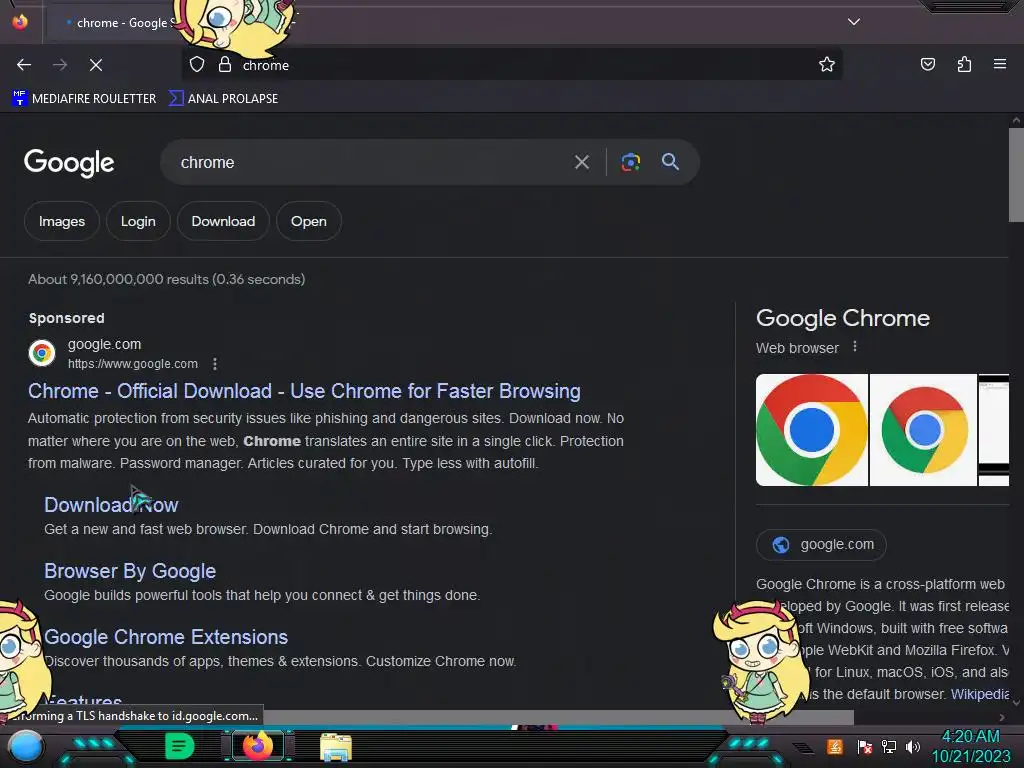The height and width of the screenshot is (768, 1024).
Task: Click the google.com chip in knowledge panel
Action: 822,545
